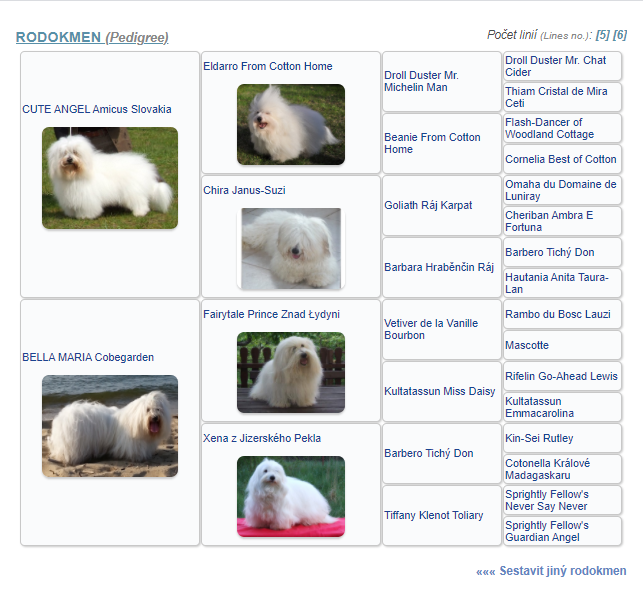Open Beanie From Cotton Home entry
The height and width of the screenshot is (597, 643).
[x=432, y=143]
